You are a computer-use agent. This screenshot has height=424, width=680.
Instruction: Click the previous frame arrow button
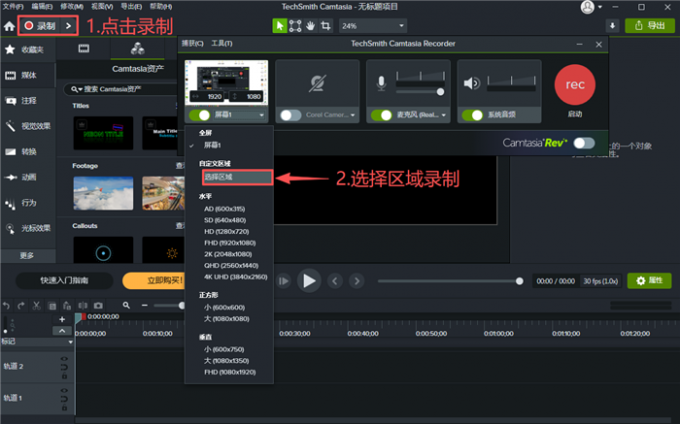[x=334, y=281]
